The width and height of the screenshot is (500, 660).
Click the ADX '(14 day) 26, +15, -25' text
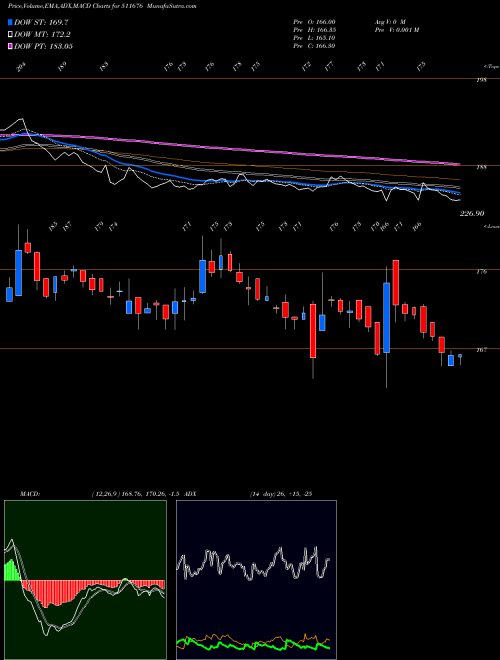[281, 494]
